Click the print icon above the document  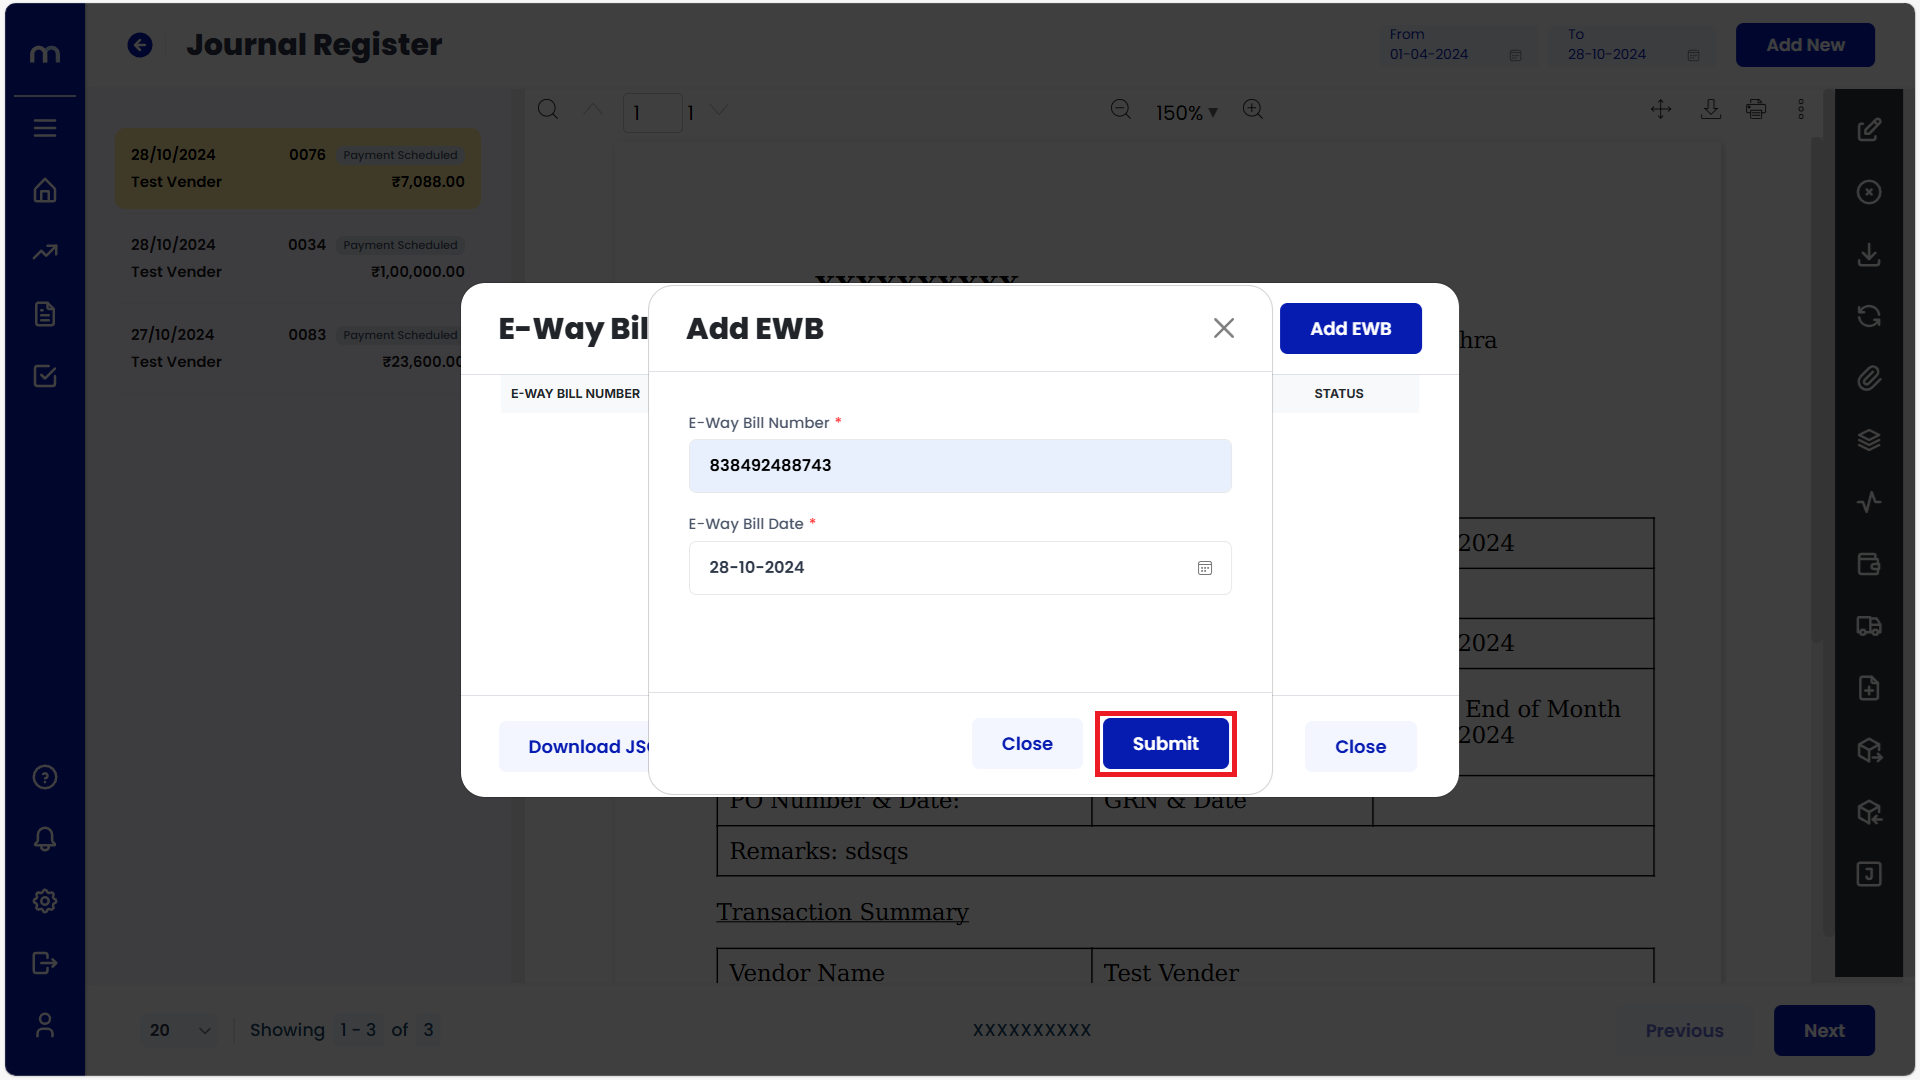pos(1756,109)
